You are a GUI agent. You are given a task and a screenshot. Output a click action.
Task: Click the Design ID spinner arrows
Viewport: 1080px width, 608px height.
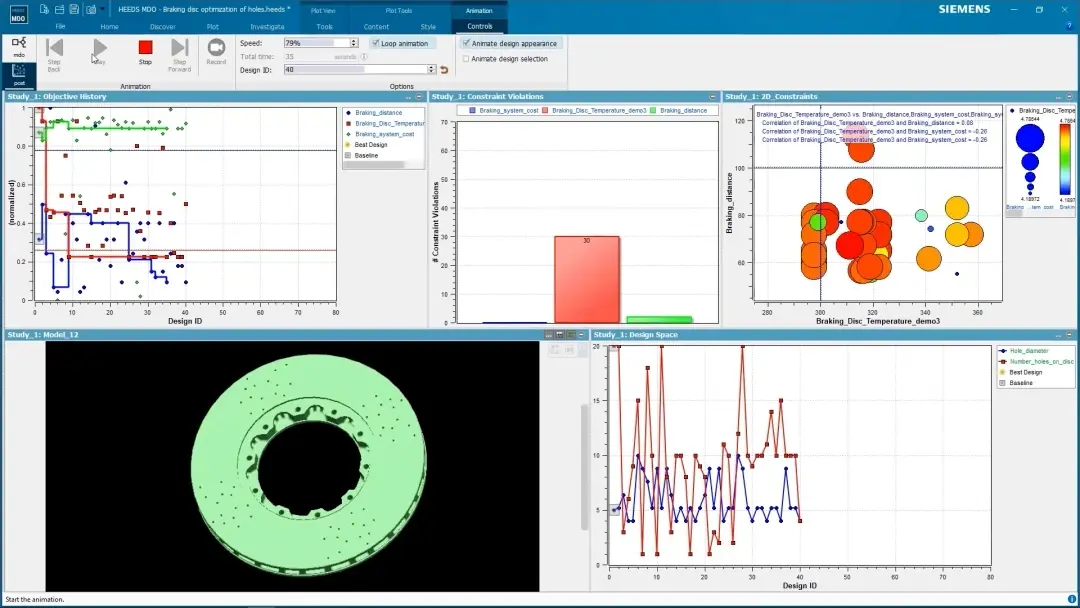(x=431, y=70)
